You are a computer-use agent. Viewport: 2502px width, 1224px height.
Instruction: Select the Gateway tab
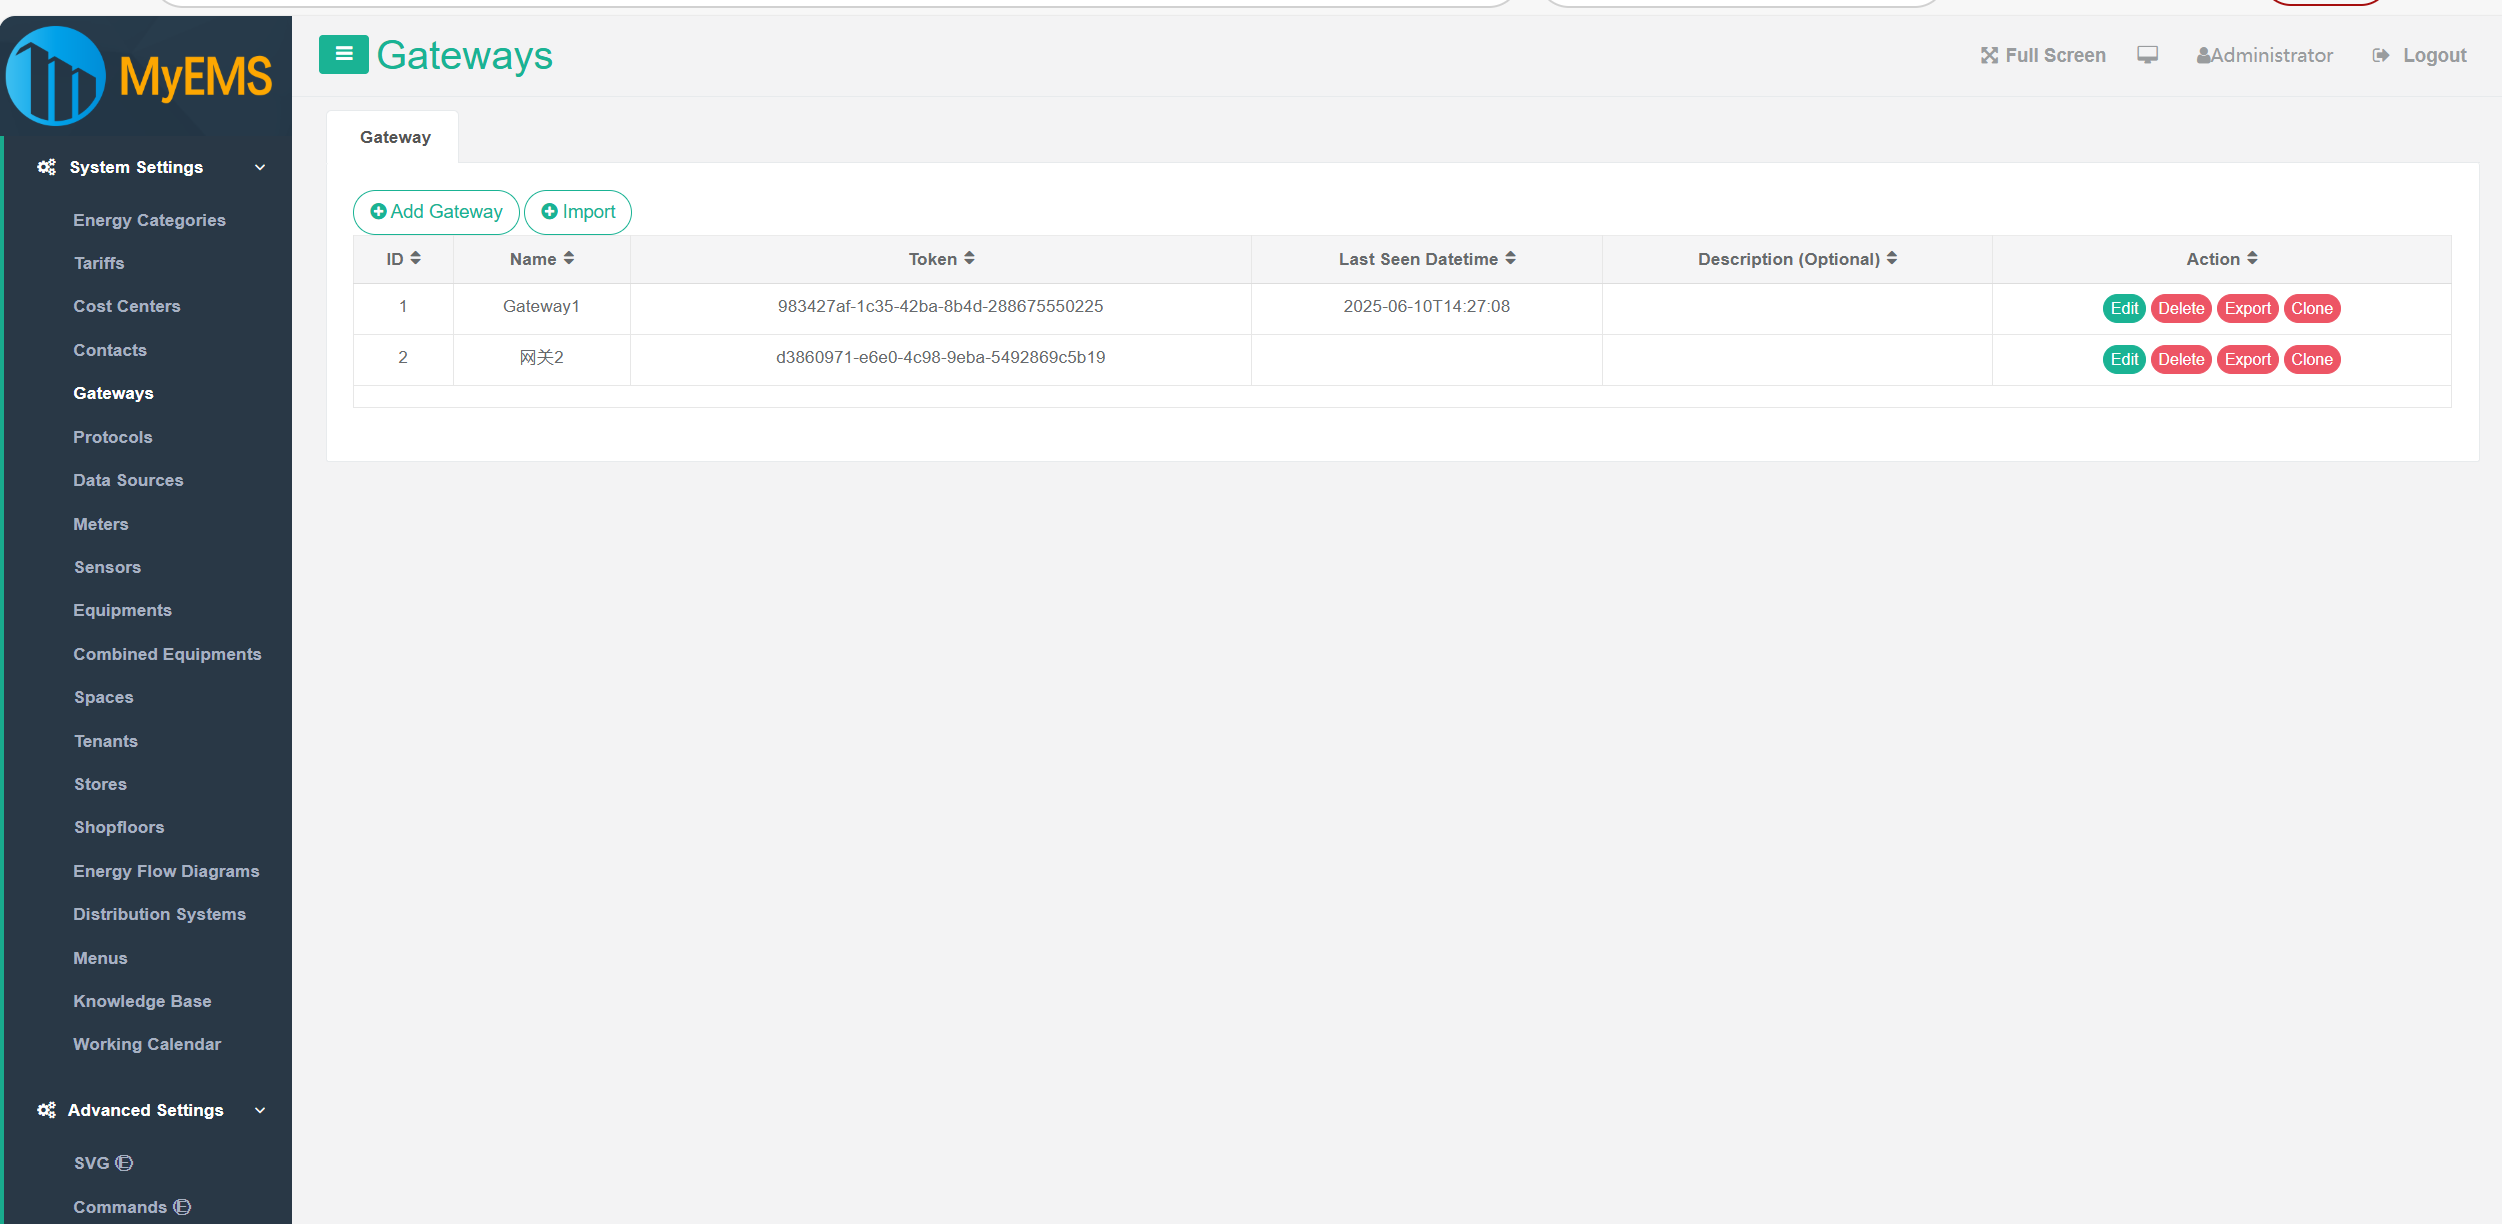(x=395, y=137)
